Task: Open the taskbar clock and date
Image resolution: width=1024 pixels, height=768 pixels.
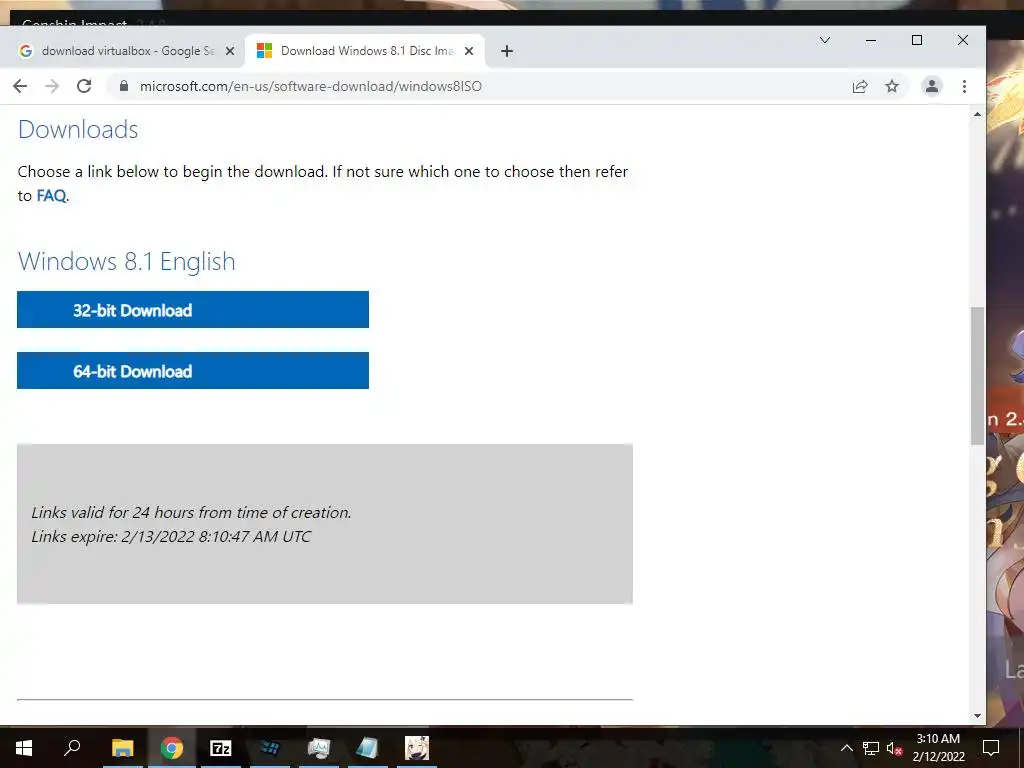Action: [938, 748]
